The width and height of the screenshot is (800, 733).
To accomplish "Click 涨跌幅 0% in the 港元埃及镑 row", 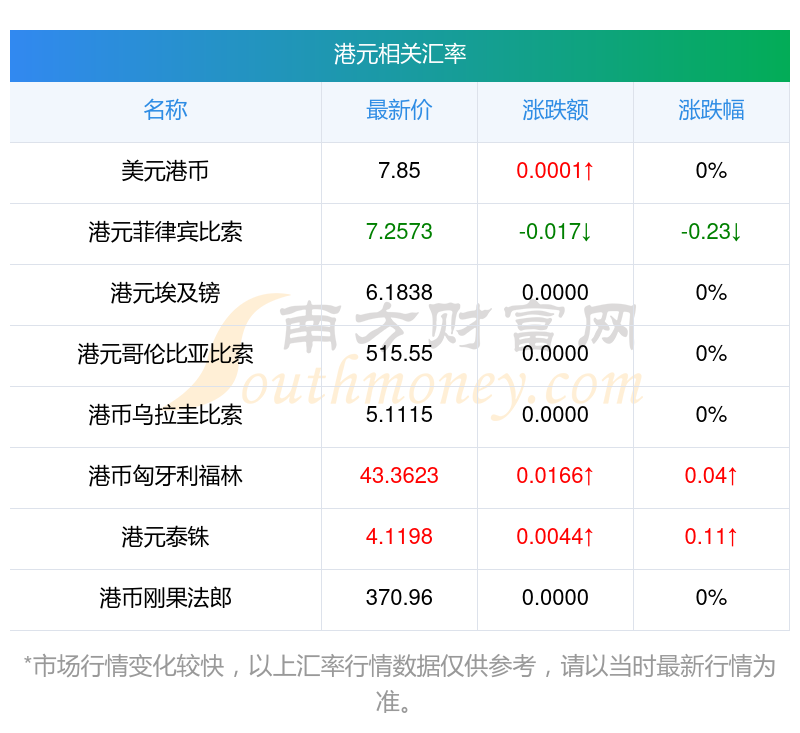I will (711, 293).
